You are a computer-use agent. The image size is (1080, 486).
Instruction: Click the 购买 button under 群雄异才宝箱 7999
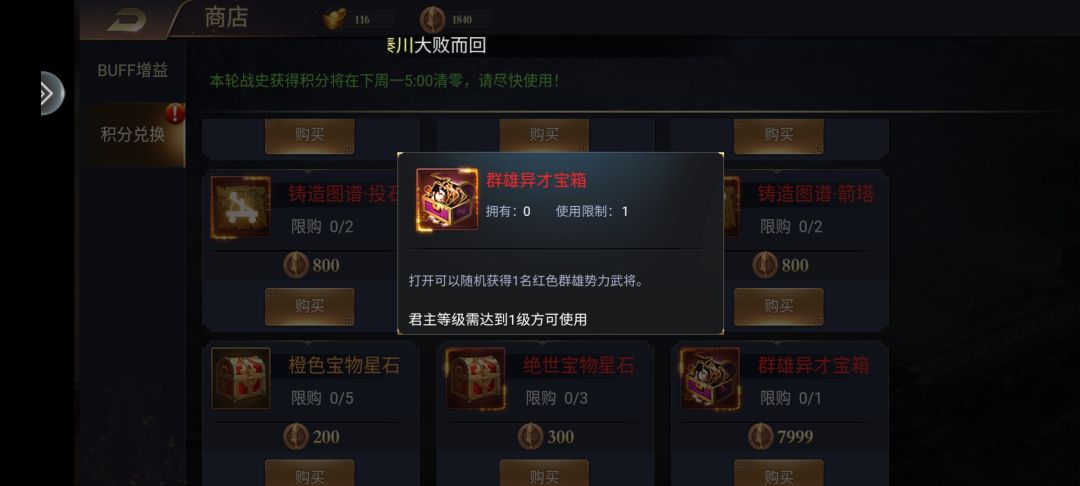tap(778, 474)
